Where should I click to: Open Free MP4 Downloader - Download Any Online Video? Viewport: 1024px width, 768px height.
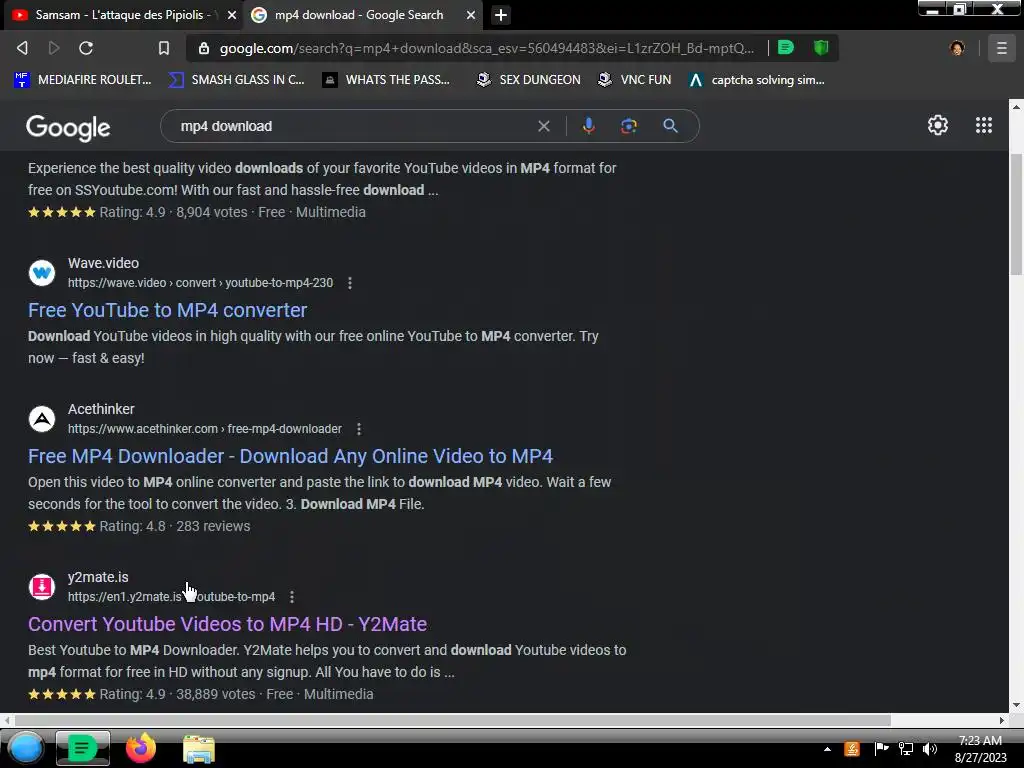tap(291, 456)
